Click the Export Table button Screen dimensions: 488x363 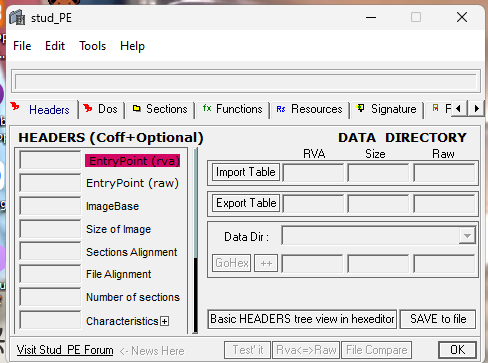tap(246, 203)
